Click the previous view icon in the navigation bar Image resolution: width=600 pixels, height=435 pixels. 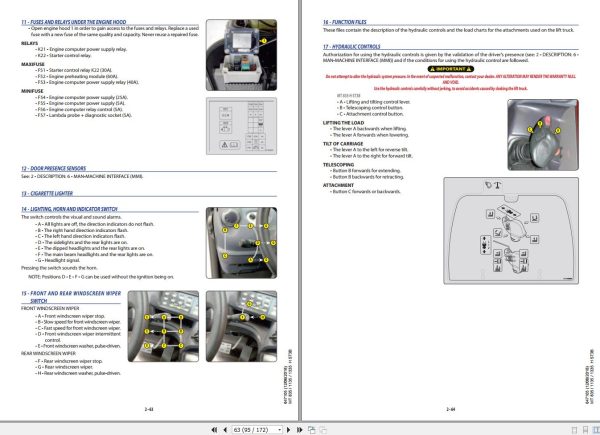point(312,430)
